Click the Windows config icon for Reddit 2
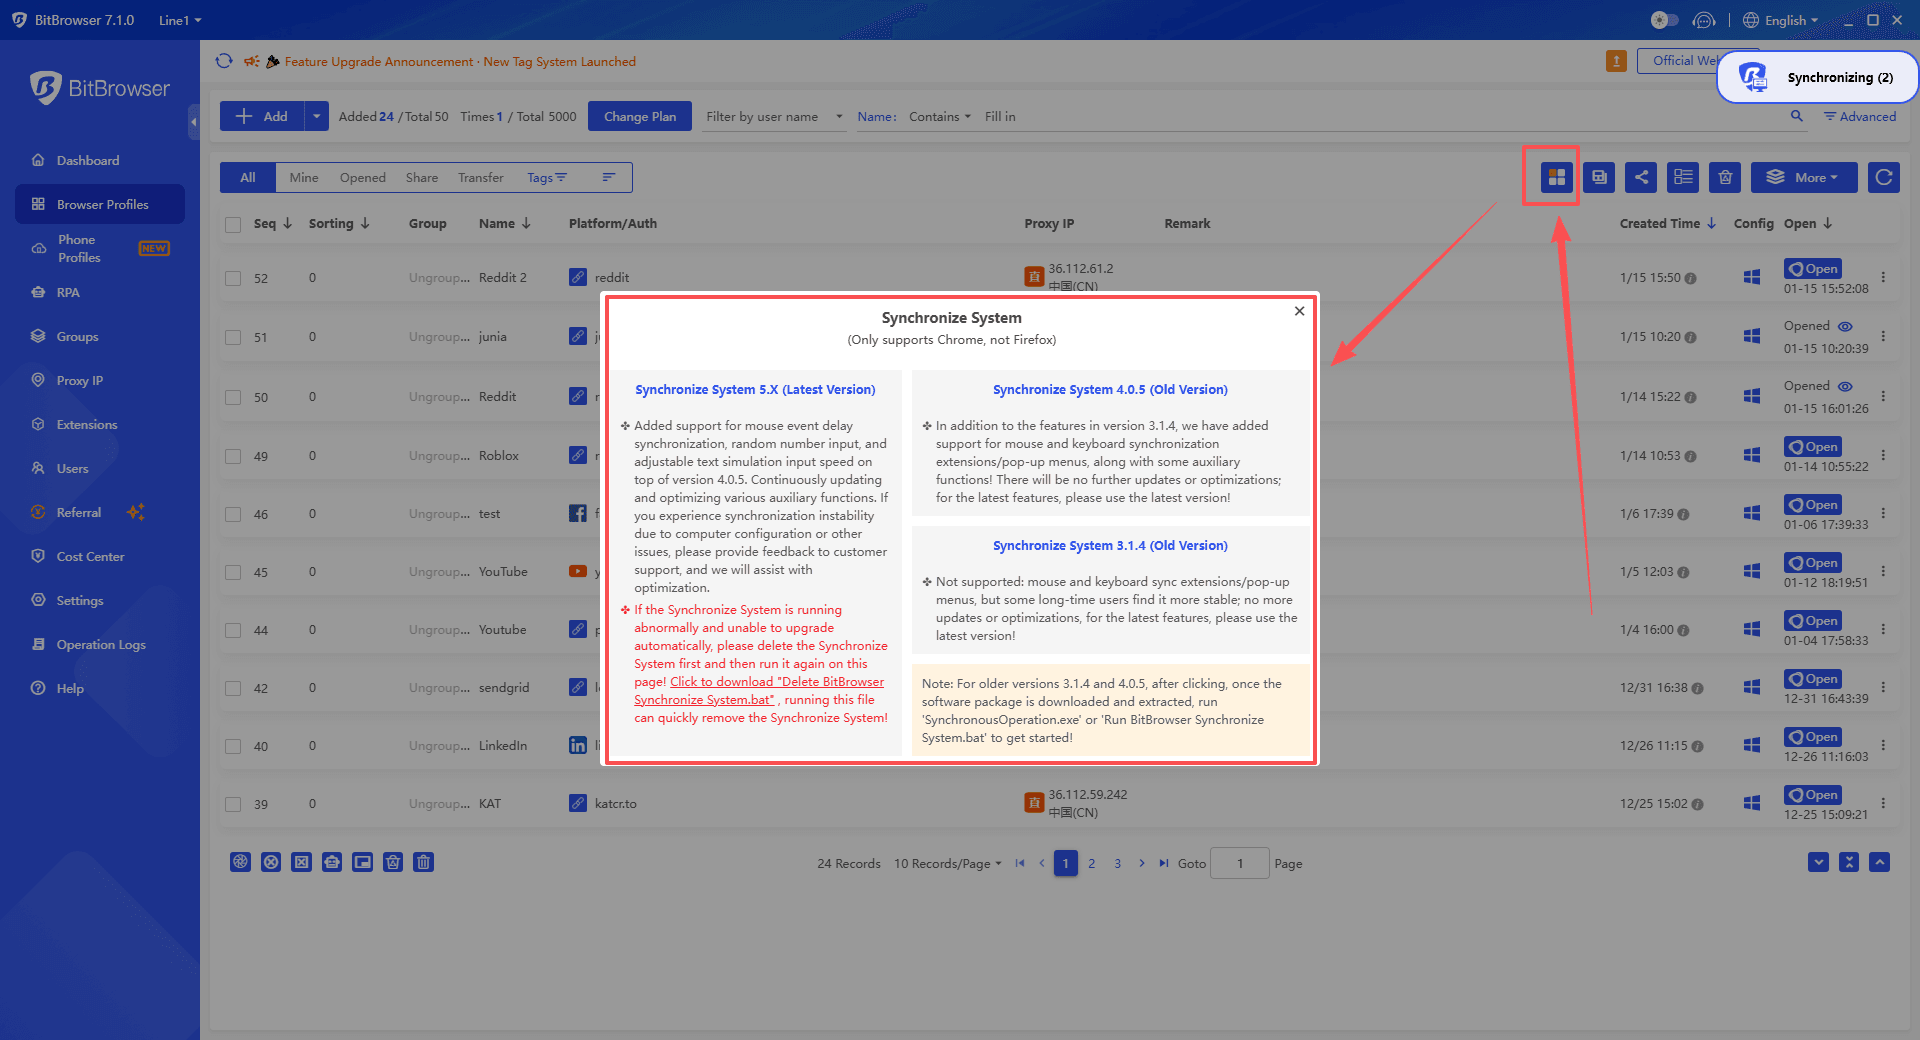Viewport: 1920px width, 1040px height. tap(1751, 277)
